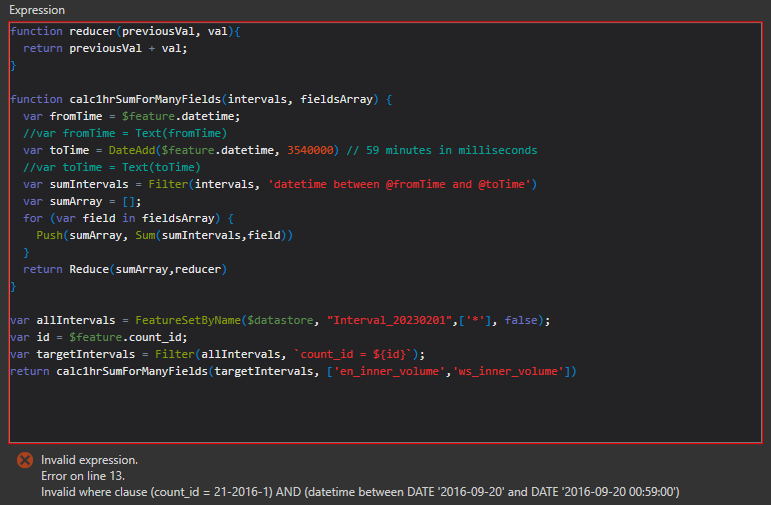Click the 'return previousVal + val' line
The image size is (771, 505).
pos(104,48)
